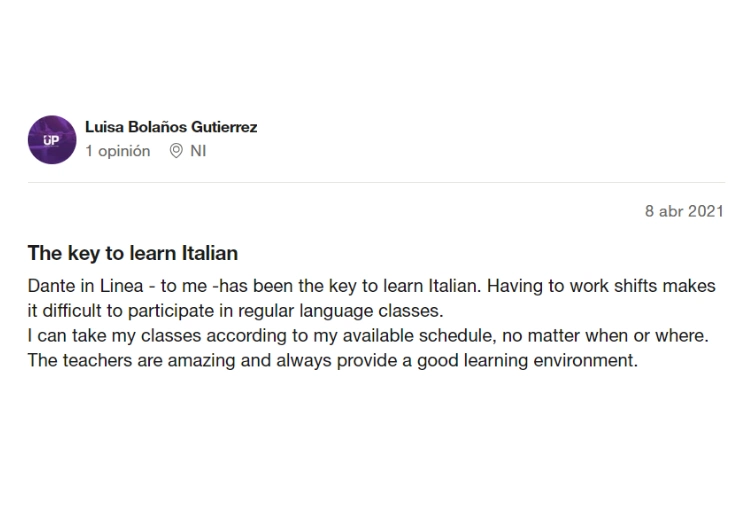Click the year "2021" in the date
The height and width of the screenshot is (520, 750).
tap(705, 212)
